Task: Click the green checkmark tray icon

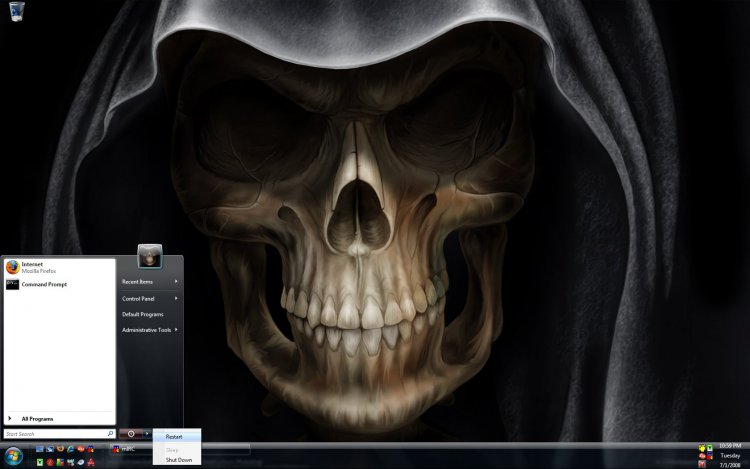Action: [710, 448]
